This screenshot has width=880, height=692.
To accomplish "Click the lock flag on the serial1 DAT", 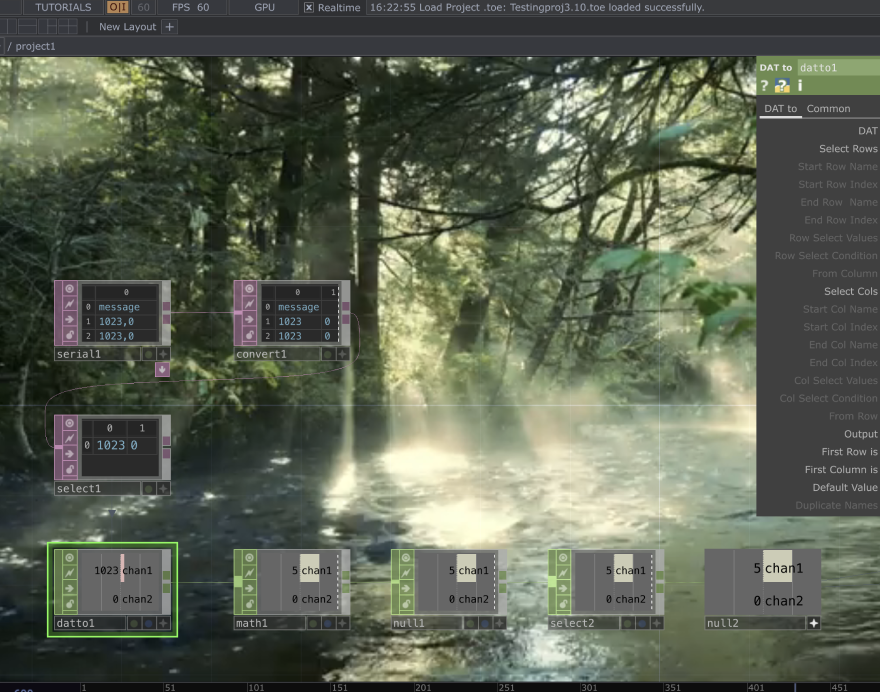I will click(x=69, y=334).
